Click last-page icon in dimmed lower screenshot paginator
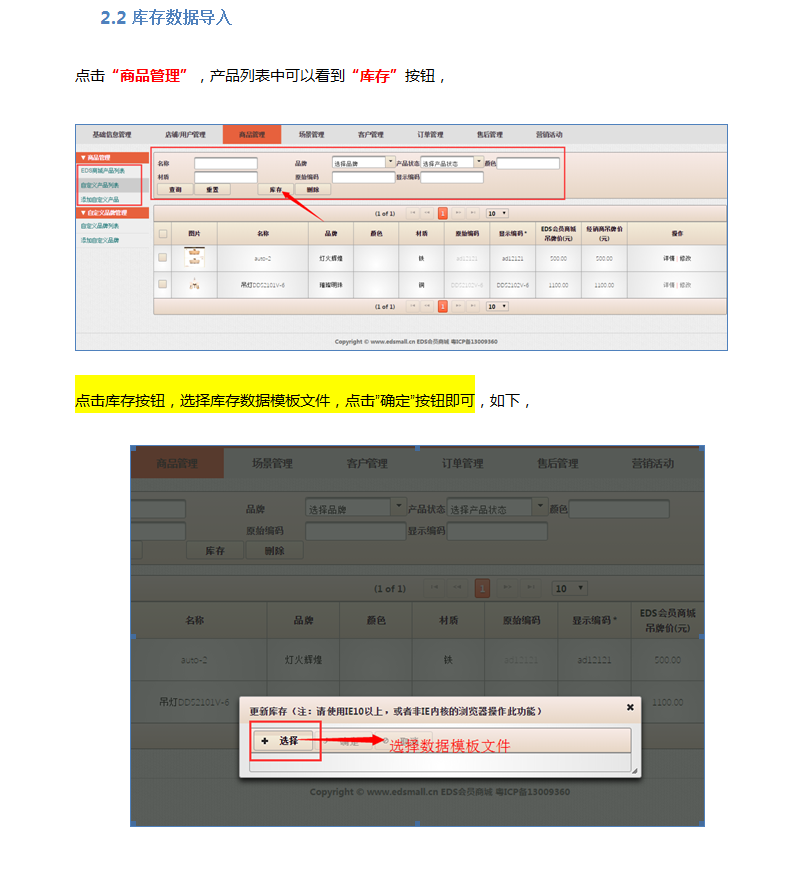Image resolution: width=800 pixels, height=869 pixels. tap(531, 588)
